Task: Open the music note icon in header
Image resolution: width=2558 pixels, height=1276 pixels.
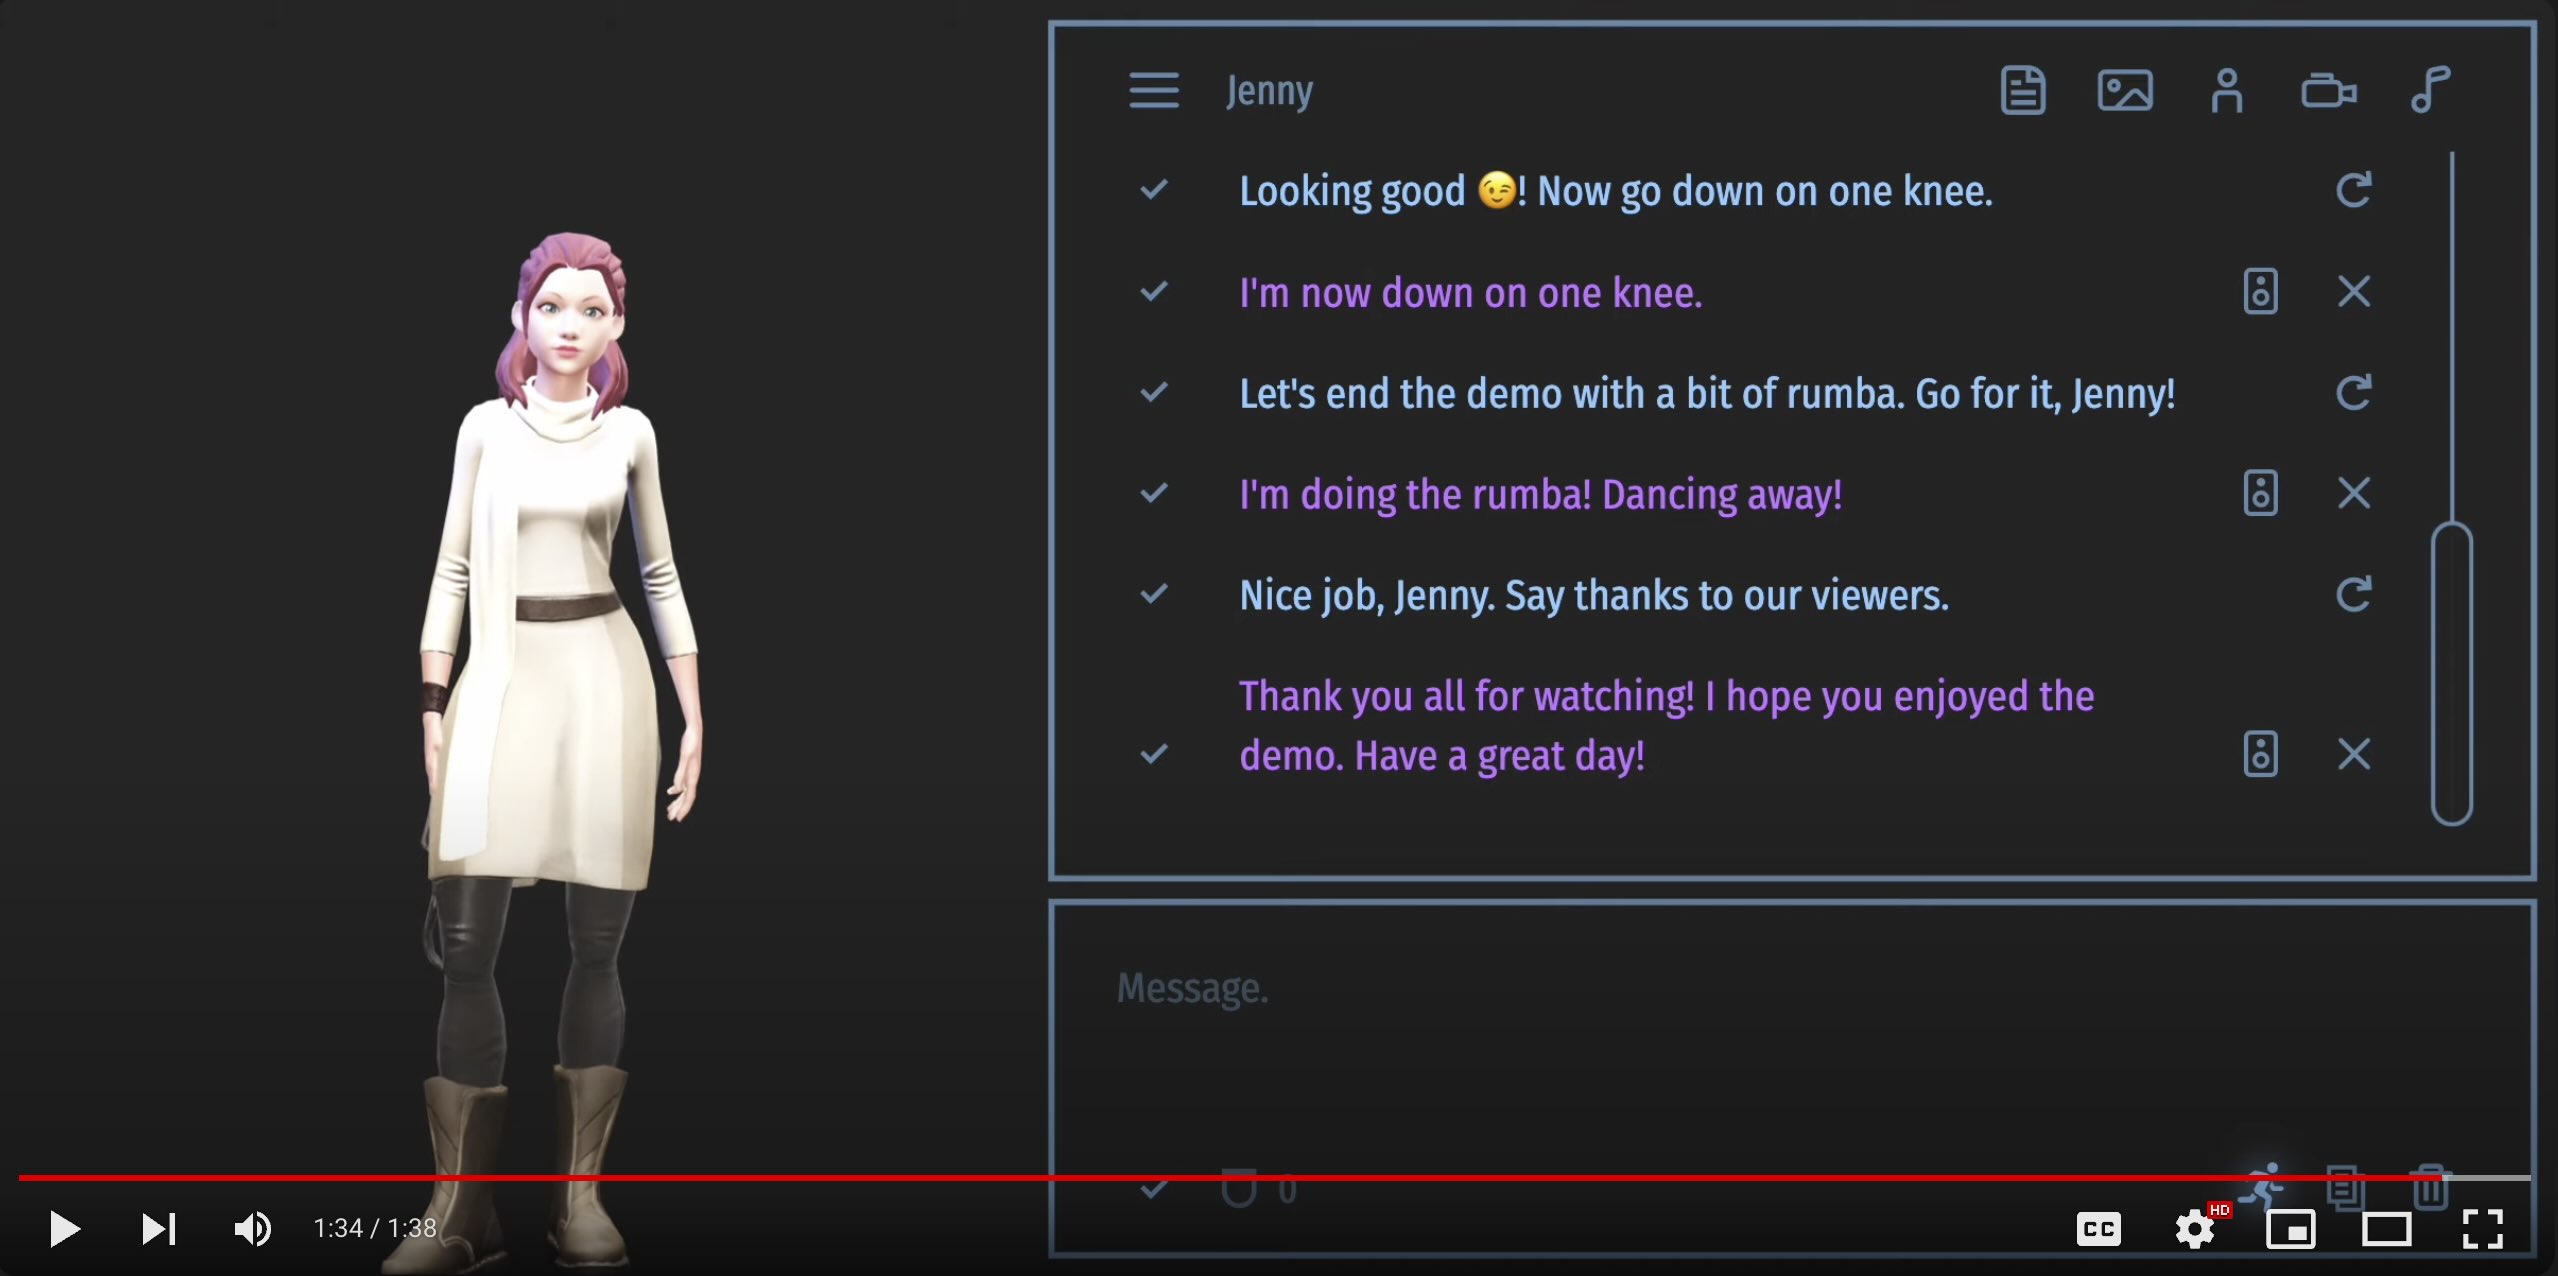Action: 2430,90
